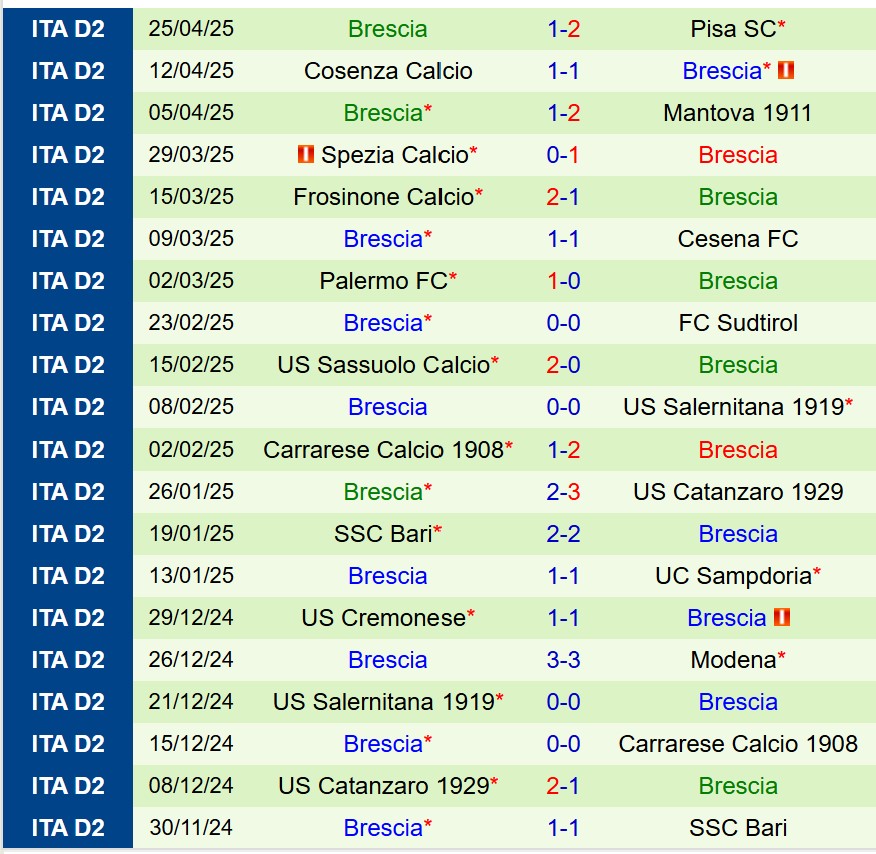Open the US Cremonese team link
Screen dimensions: 876x854
pos(383,618)
